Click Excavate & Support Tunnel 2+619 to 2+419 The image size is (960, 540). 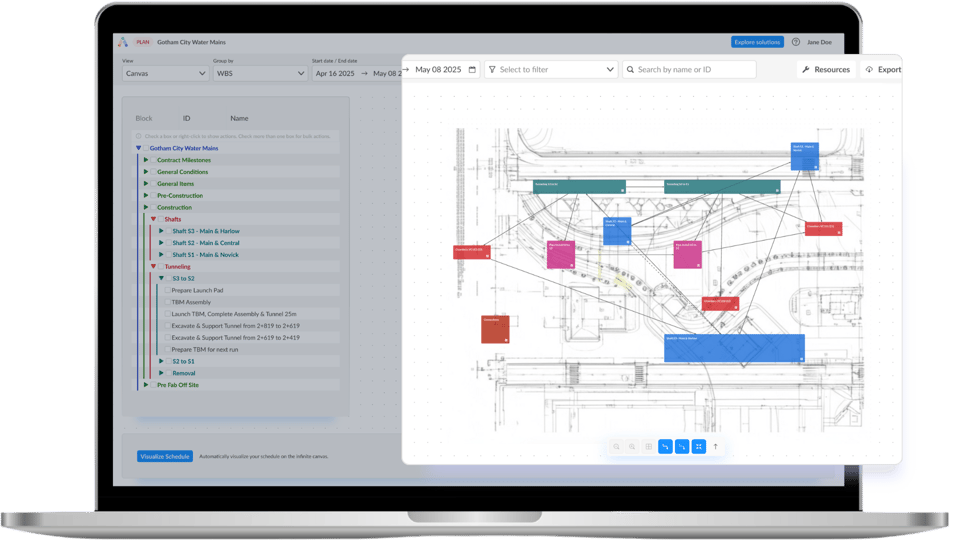click(x=236, y=337)
